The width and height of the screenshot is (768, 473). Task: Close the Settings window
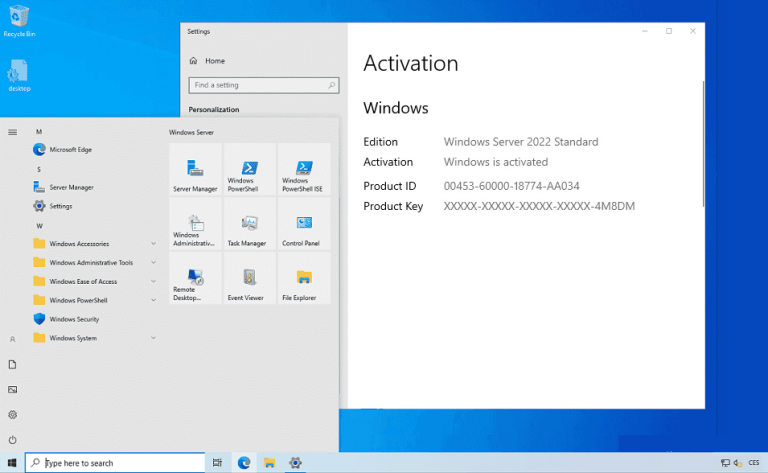(x=693, y=31)
